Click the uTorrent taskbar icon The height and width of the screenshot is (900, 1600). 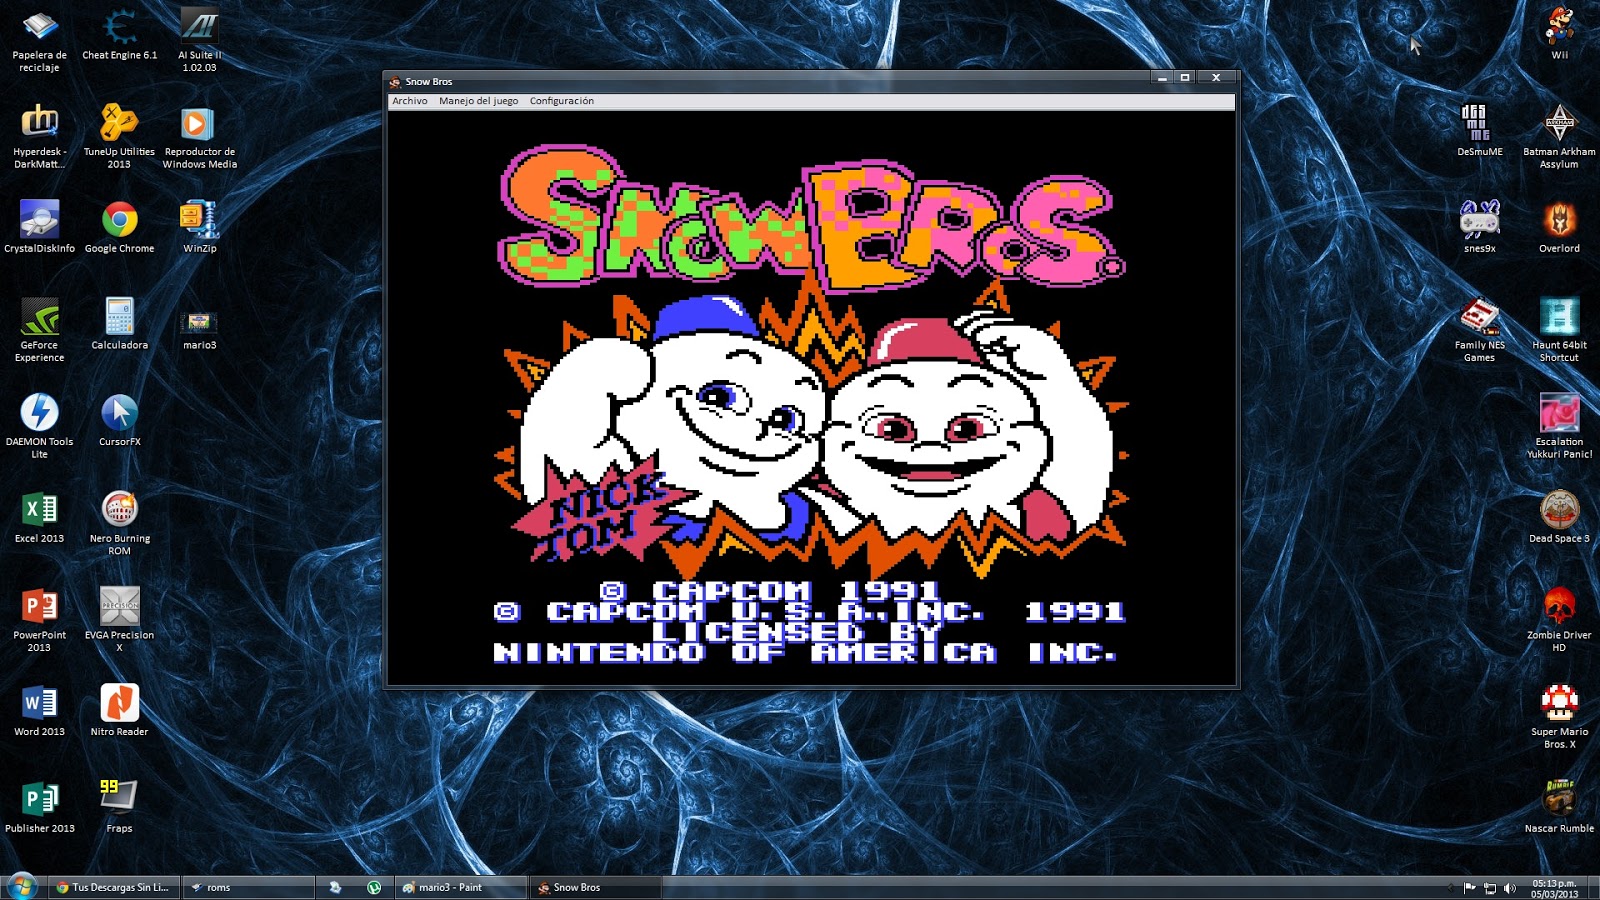click(374, 887)
